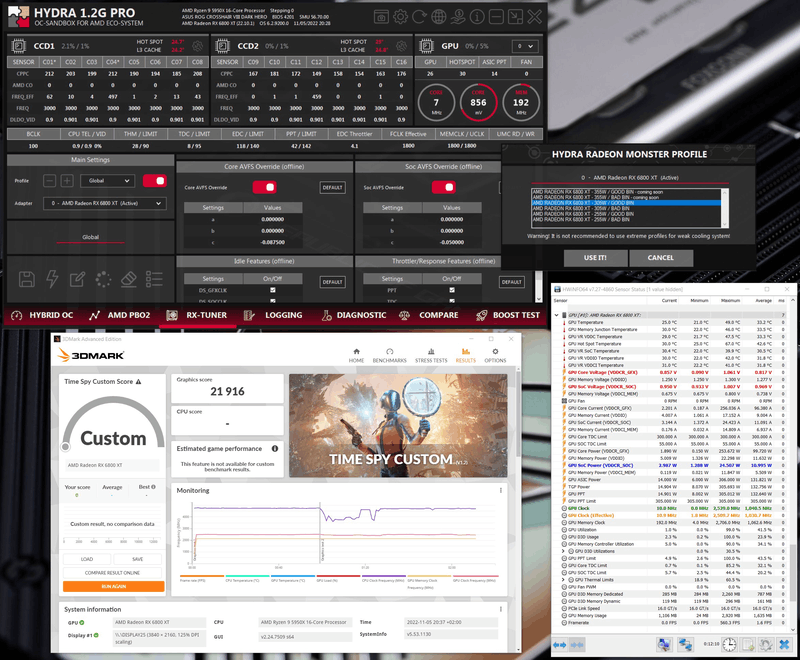Open the GPU index dropdown showing 0
Screen dimensions: 800x660
click(x=525, y=46)
